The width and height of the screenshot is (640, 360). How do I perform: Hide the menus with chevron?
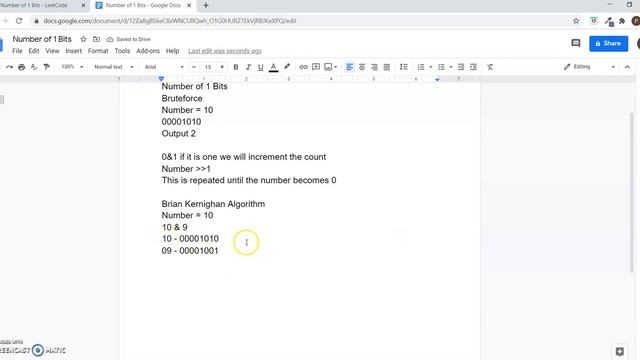click(627, 67)
